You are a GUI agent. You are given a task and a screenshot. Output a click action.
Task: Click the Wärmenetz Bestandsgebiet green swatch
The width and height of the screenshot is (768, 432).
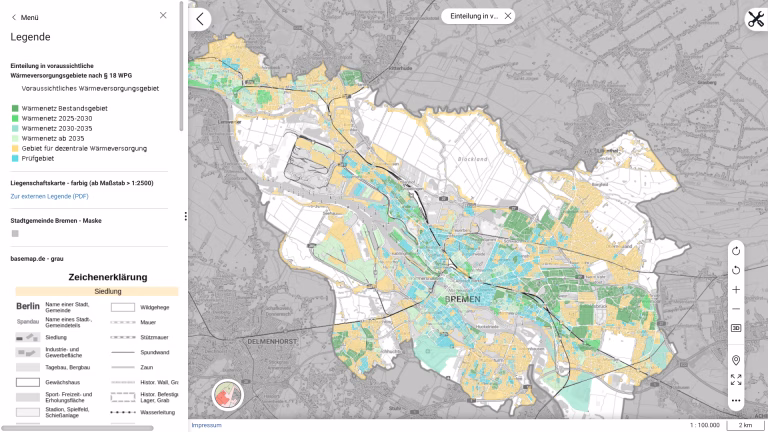point(15,108)
